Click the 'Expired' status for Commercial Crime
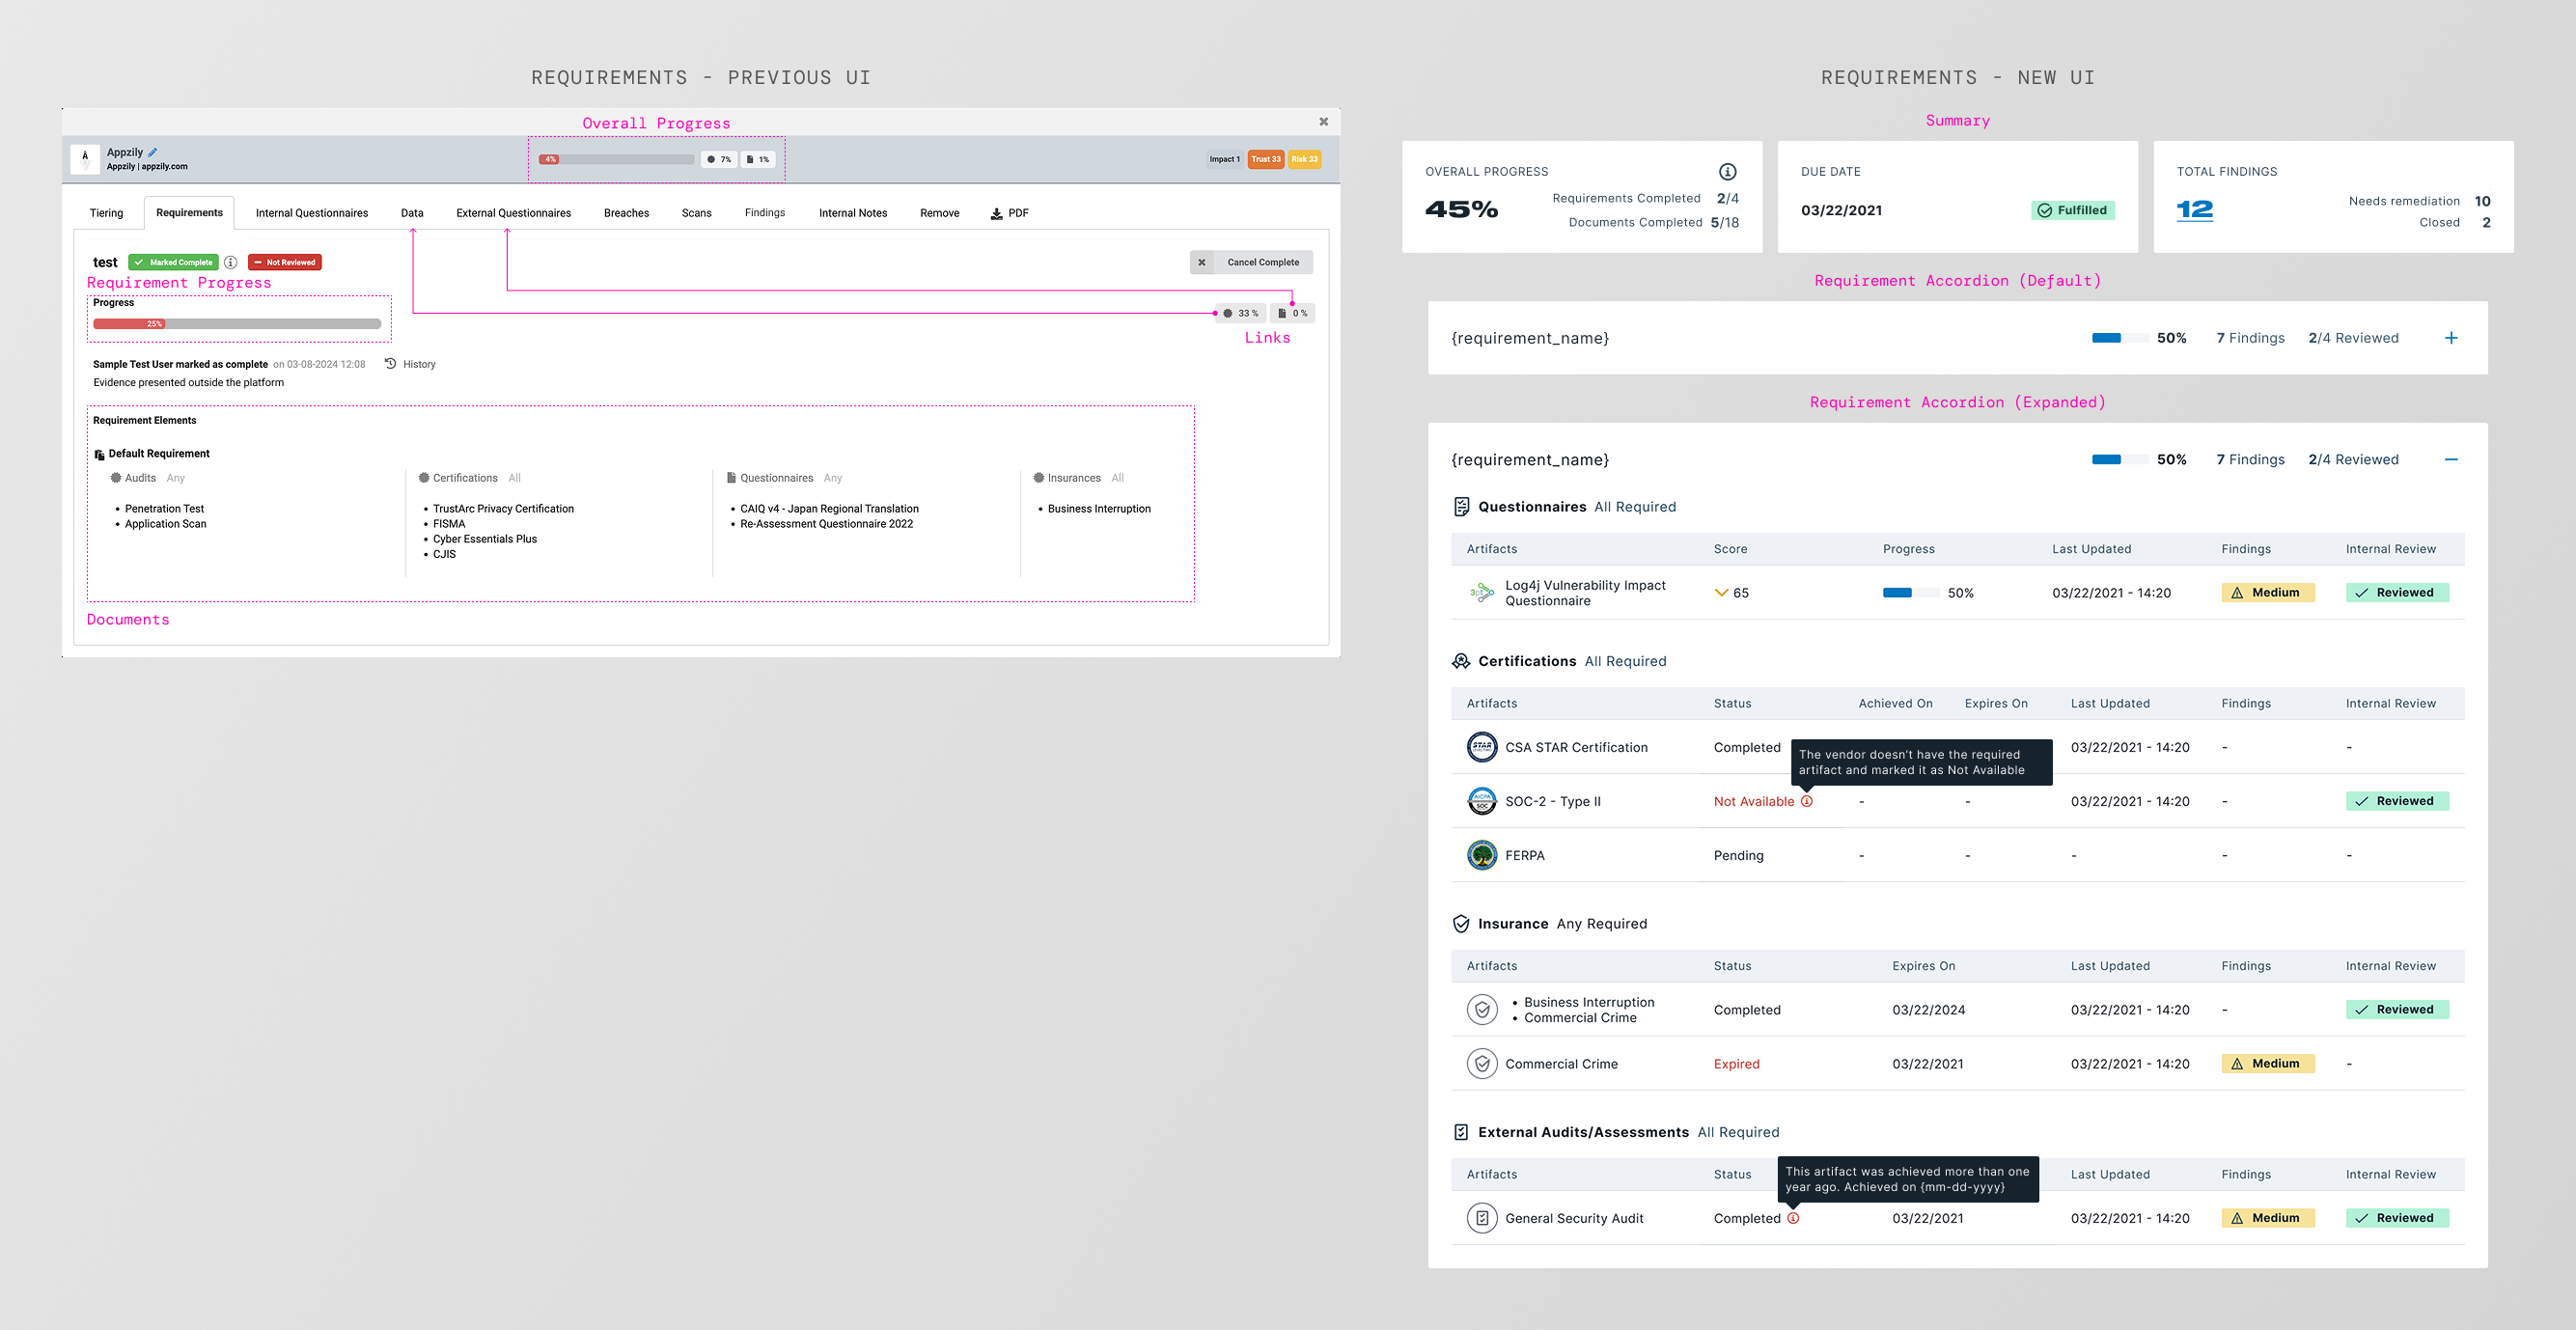Viewport: 2576px width, 1330px height. (1736, 1064)
